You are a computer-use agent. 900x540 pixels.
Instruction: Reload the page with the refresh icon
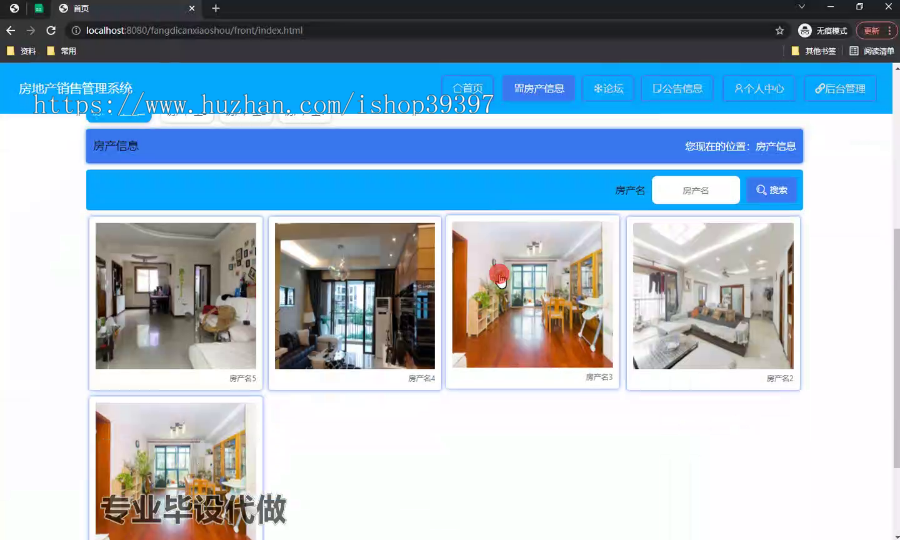tap(51, 30)
